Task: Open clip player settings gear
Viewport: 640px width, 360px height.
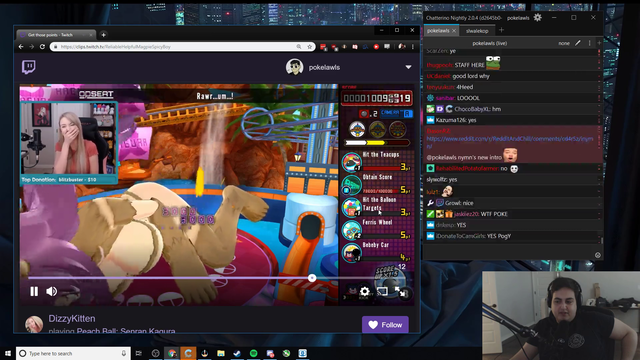Action: tap(364, 291)
